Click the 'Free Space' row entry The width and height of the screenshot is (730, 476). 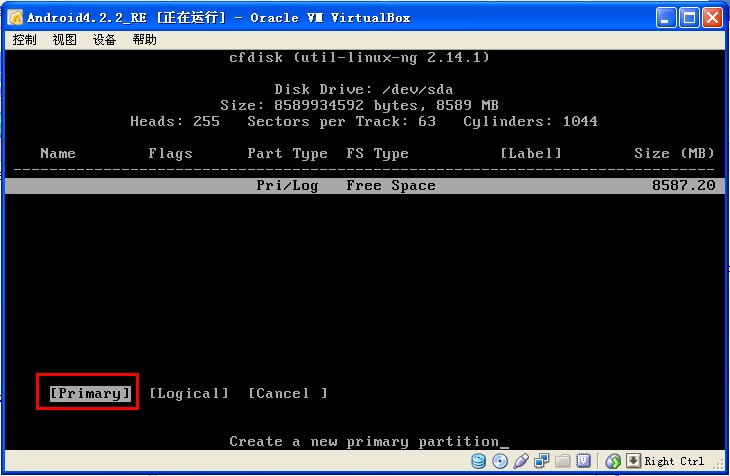[391, 185]
